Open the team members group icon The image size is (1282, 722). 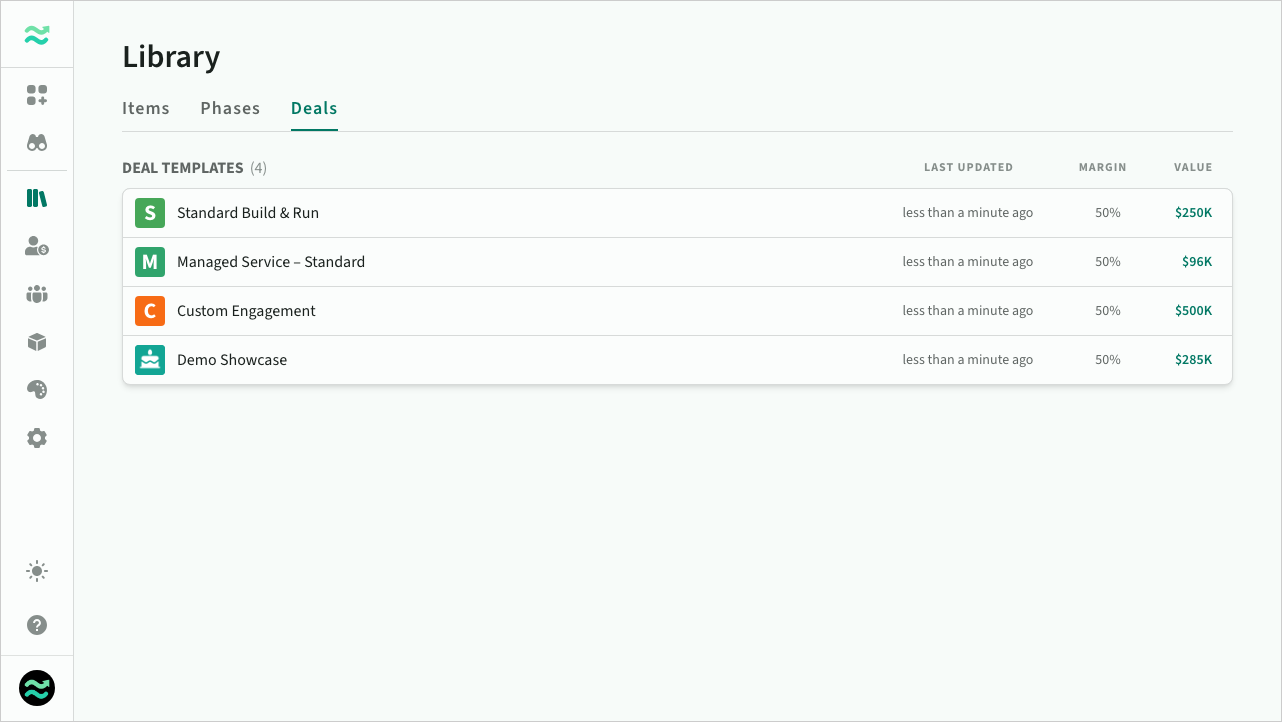37,294
